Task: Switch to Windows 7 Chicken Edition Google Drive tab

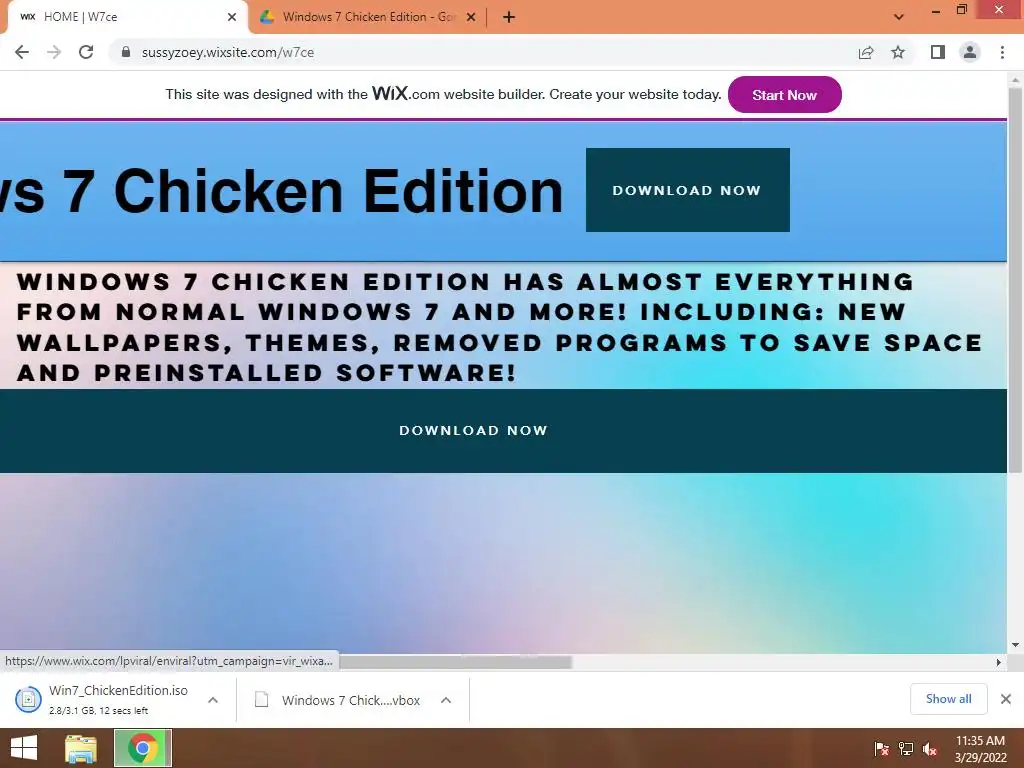Action: point(368,17)
